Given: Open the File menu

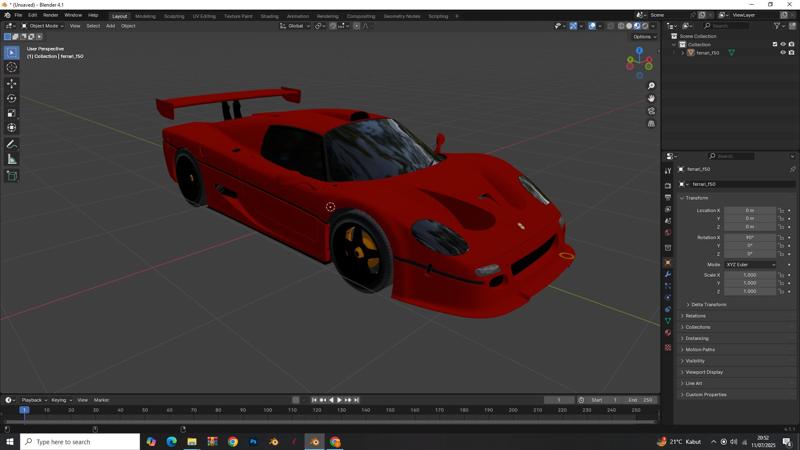Looking at the screenshot, I should tap(18, 15).
